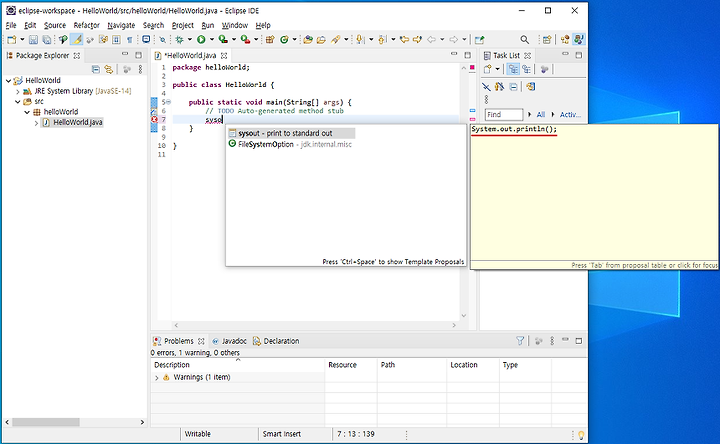720x444 pixels.
Task: Open the Task List view menu dots
Action: pyautogui.click(x=486, y=99)
